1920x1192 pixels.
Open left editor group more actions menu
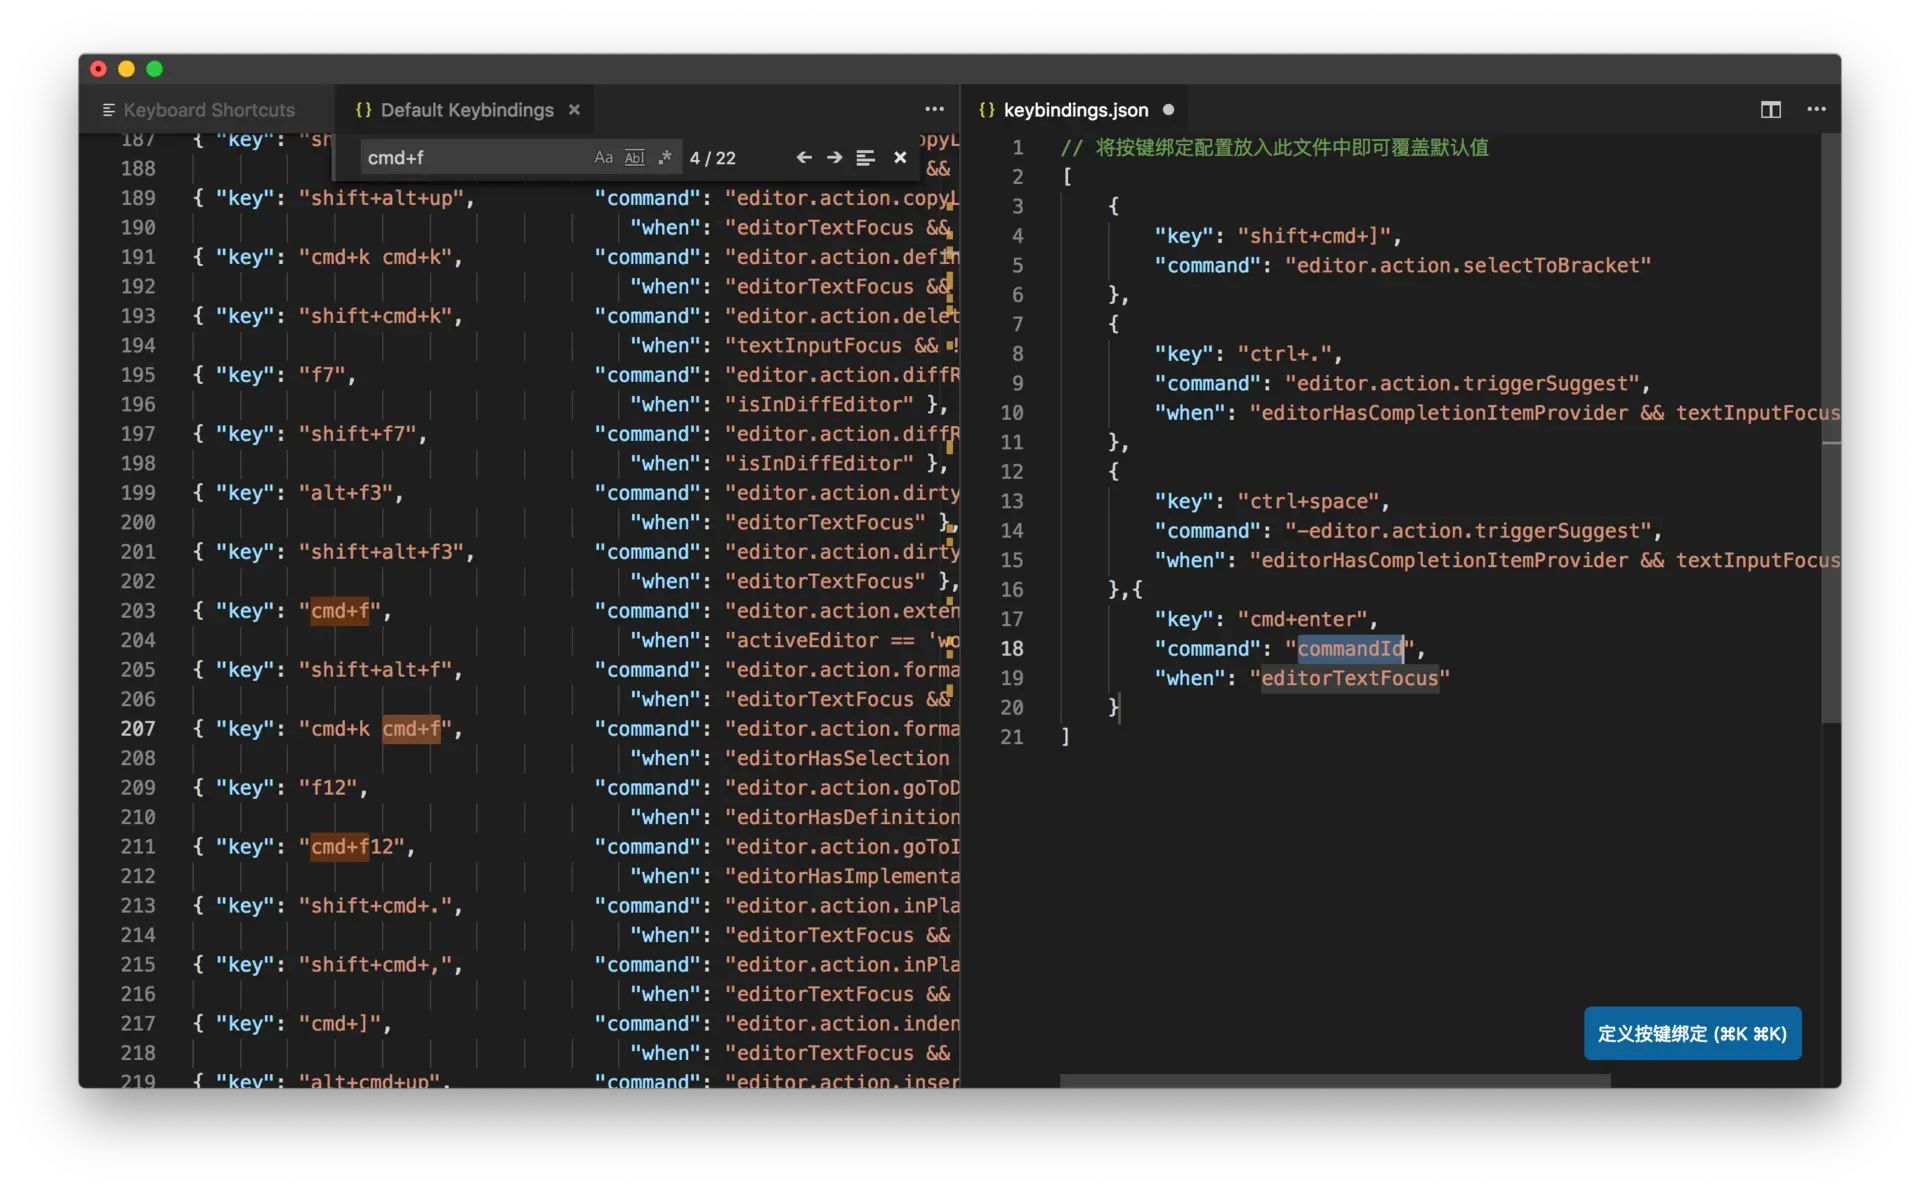[934, 109]
